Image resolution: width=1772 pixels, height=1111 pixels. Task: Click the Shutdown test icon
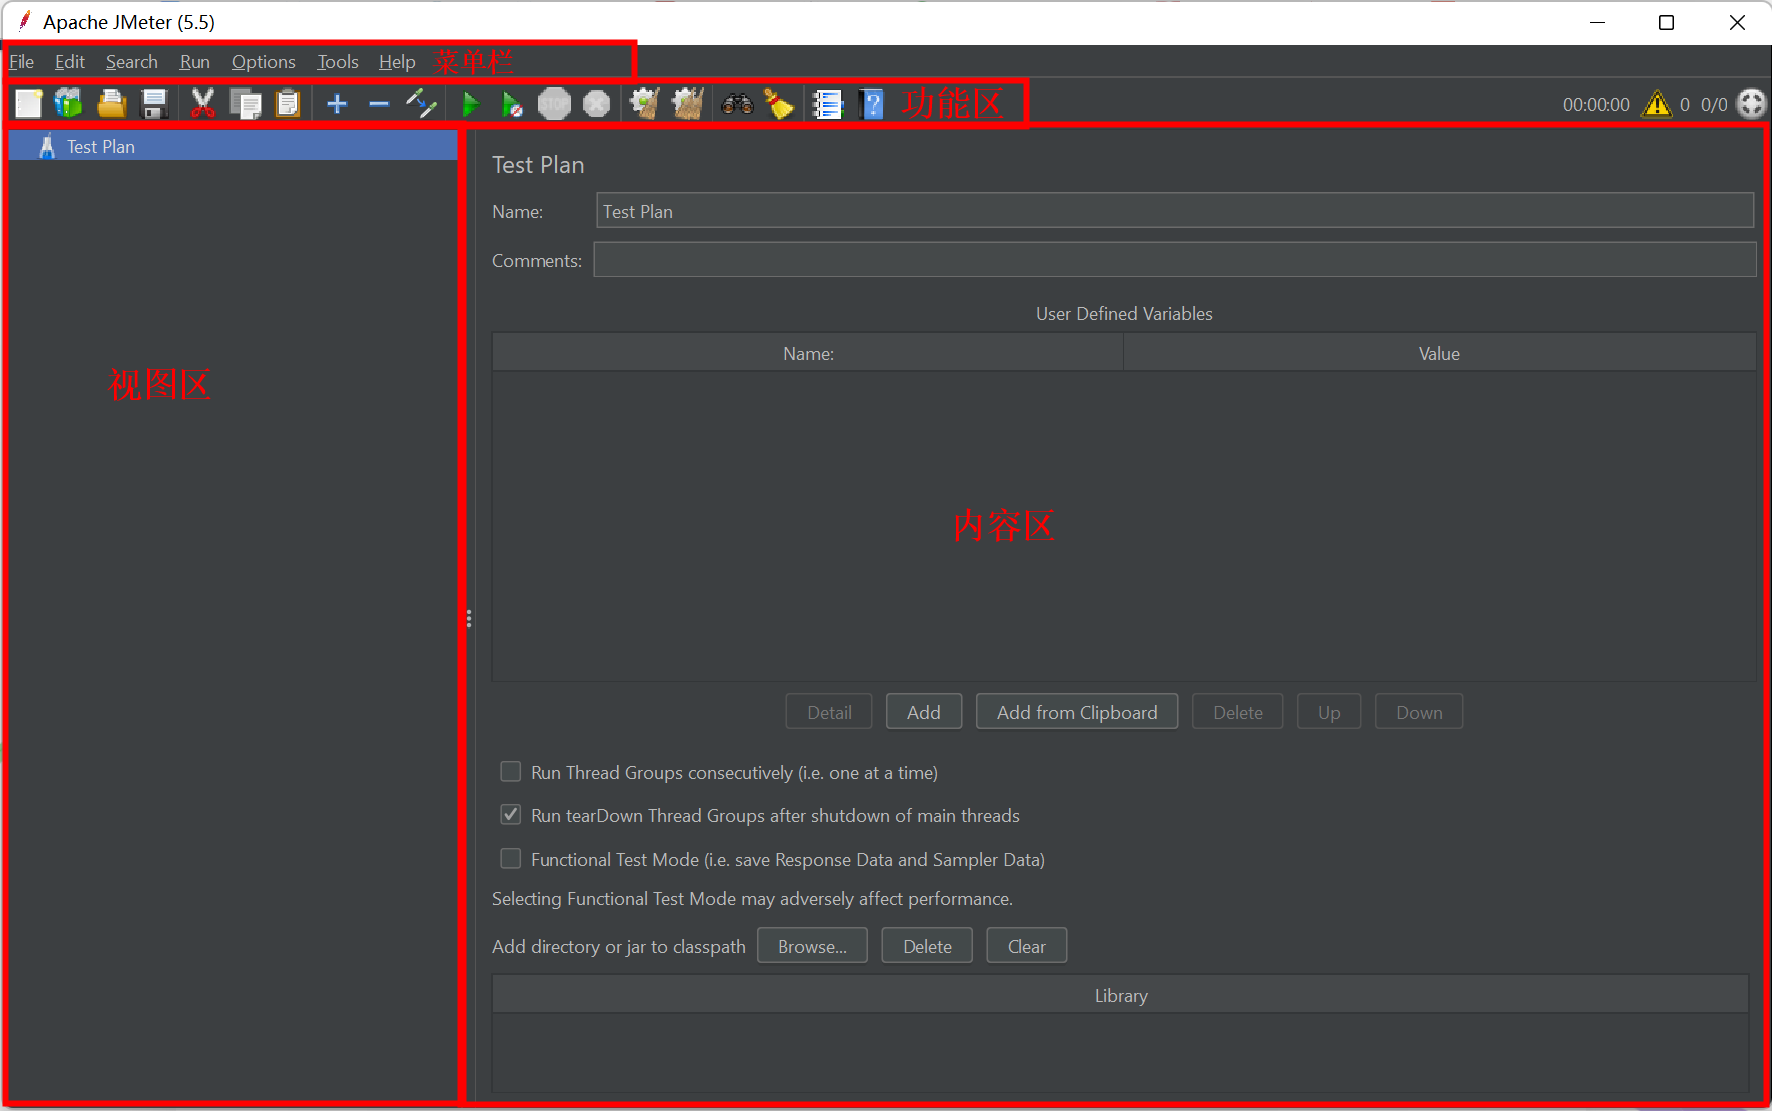point(596,103)
